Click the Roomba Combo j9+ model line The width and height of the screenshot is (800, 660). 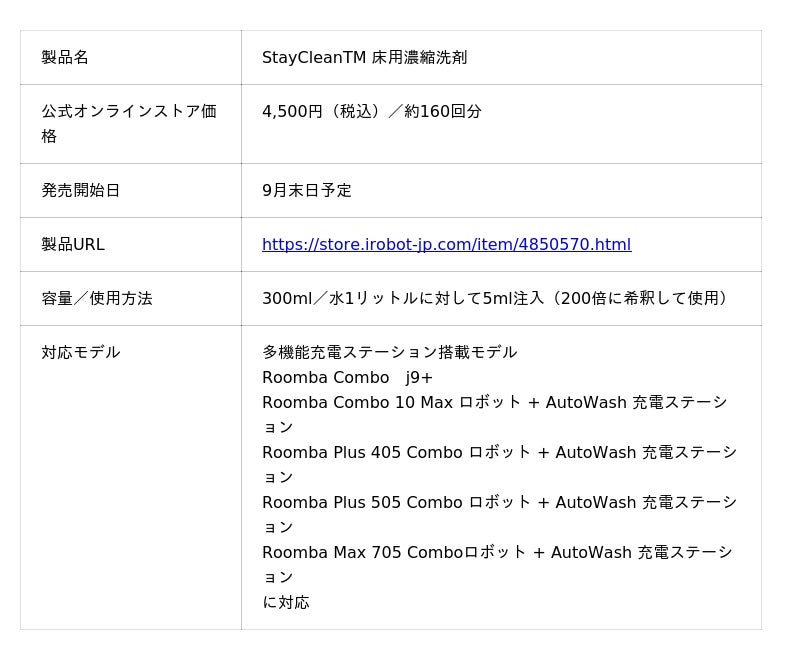pos(347,378)
